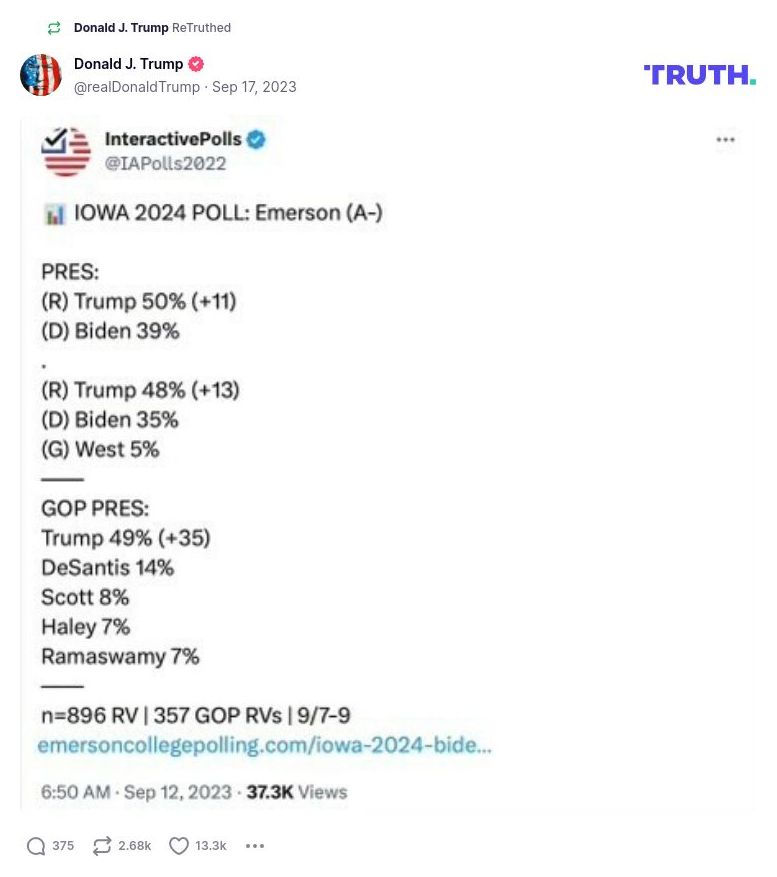Like the post using the heart icon

pos(178,845)
